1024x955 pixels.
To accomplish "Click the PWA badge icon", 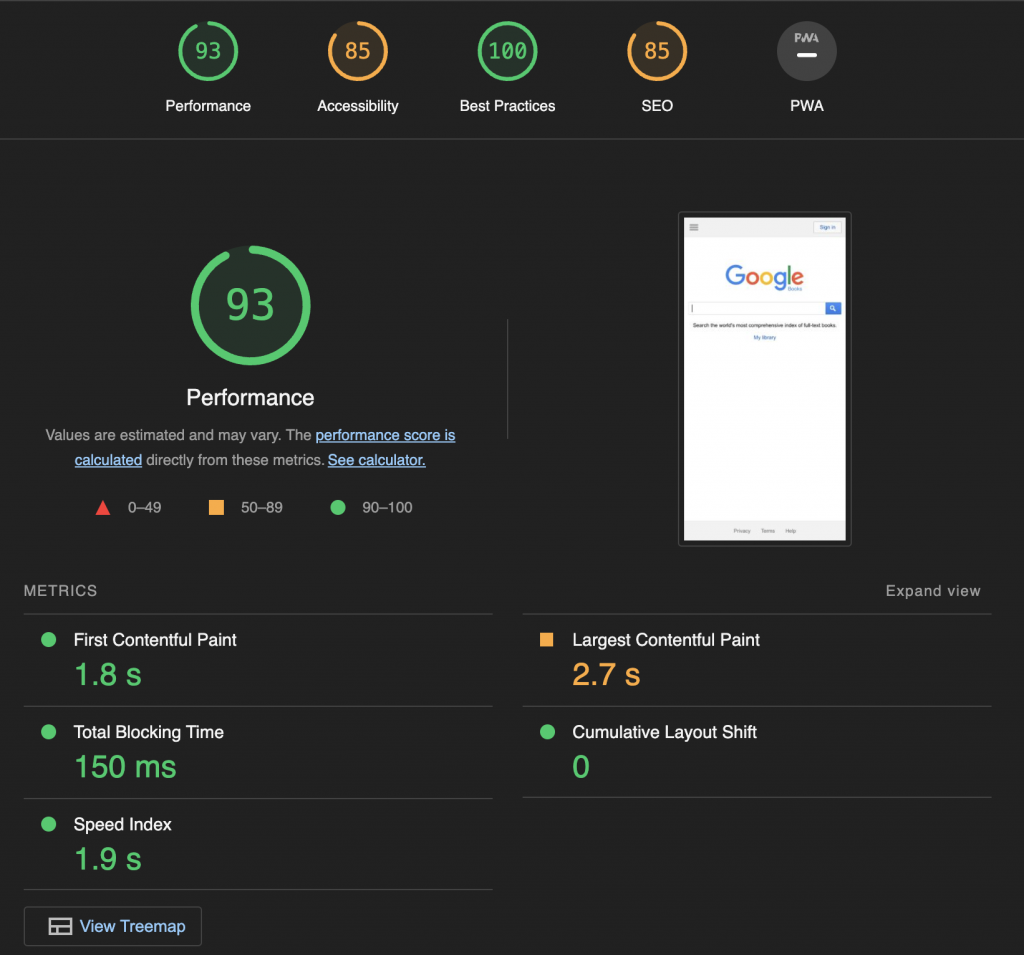I will (806, 51).
